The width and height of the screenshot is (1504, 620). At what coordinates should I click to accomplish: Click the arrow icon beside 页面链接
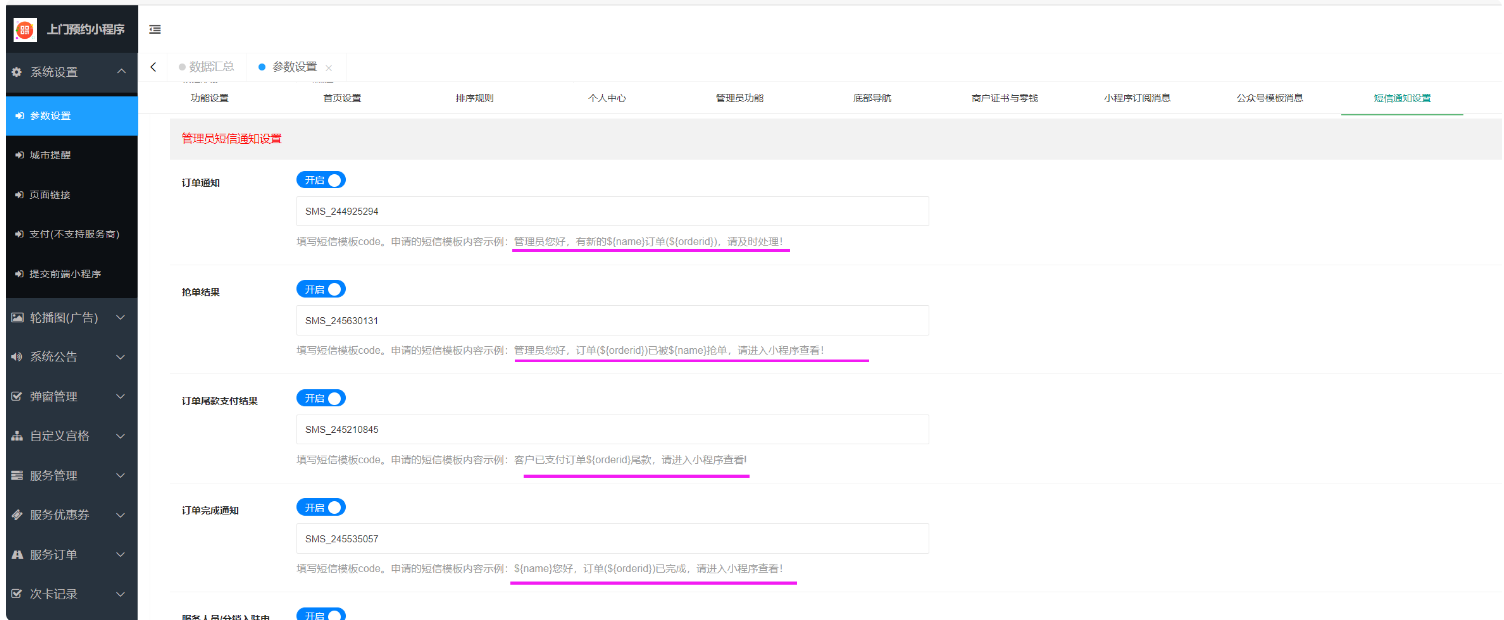pyautogui.click(x=20, y=195)
